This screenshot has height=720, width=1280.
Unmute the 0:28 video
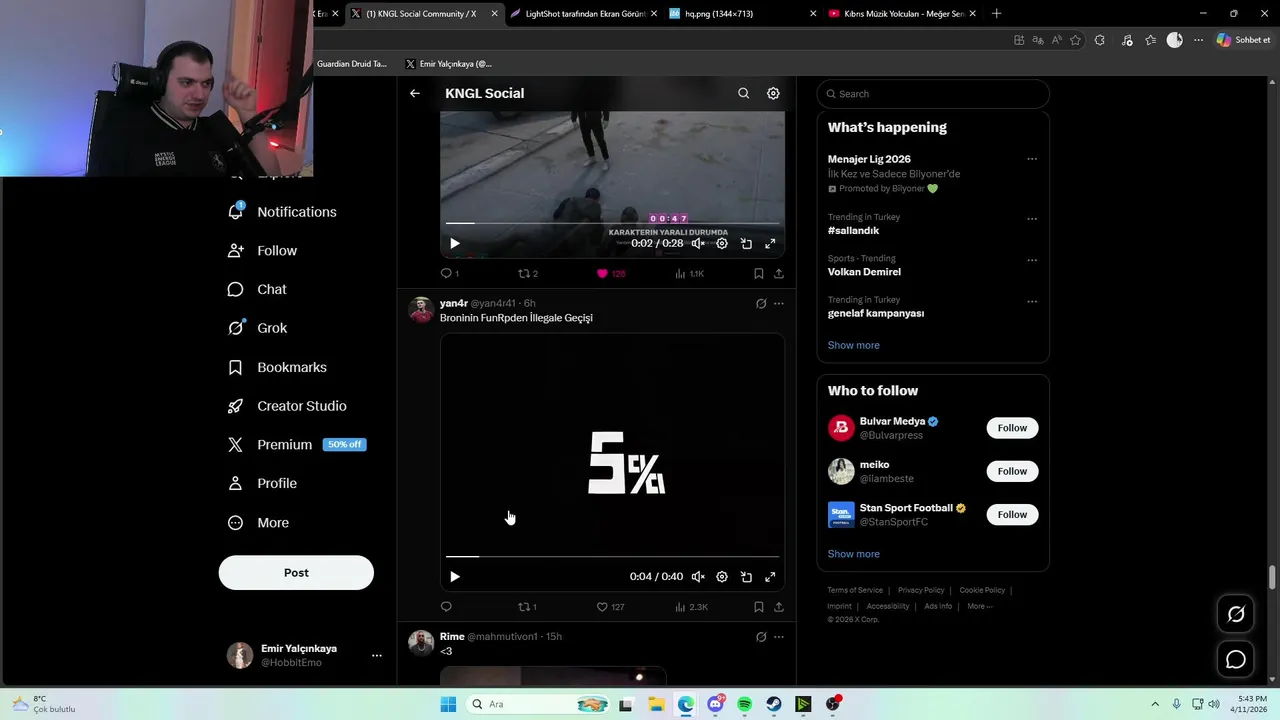click(x=698, y=243)
